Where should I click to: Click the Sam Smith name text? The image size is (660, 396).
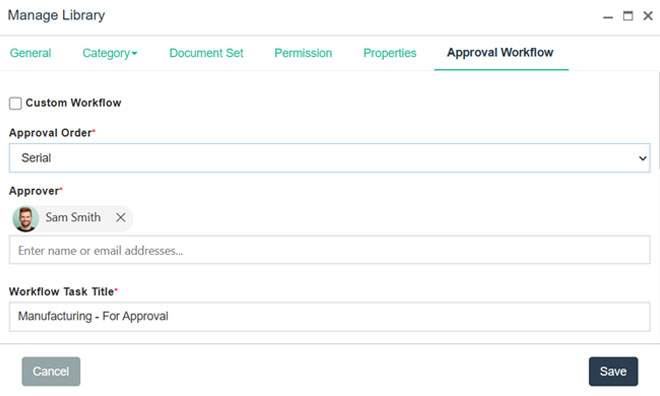[x=73, y=217]
